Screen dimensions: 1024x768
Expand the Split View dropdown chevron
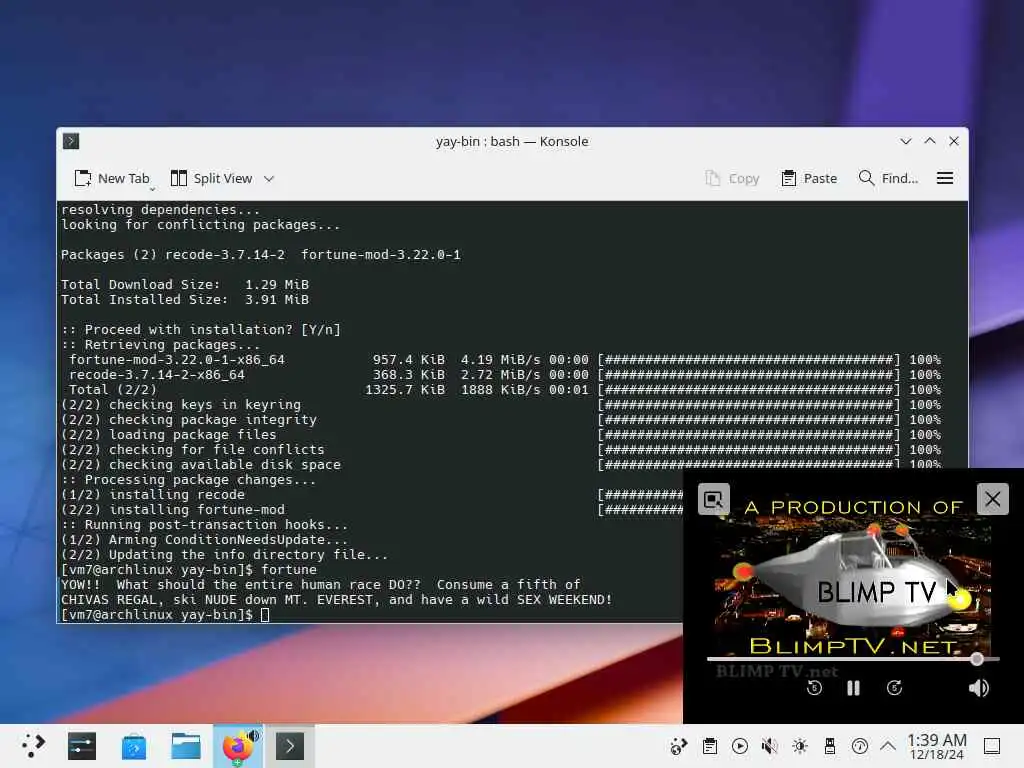(x=269, y=178)
